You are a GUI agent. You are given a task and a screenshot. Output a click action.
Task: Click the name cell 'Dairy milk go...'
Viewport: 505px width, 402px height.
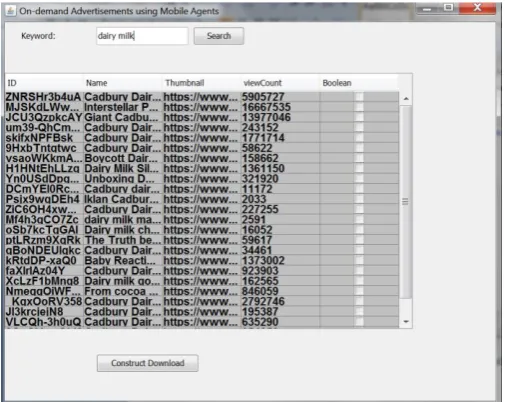click(122, 281)
